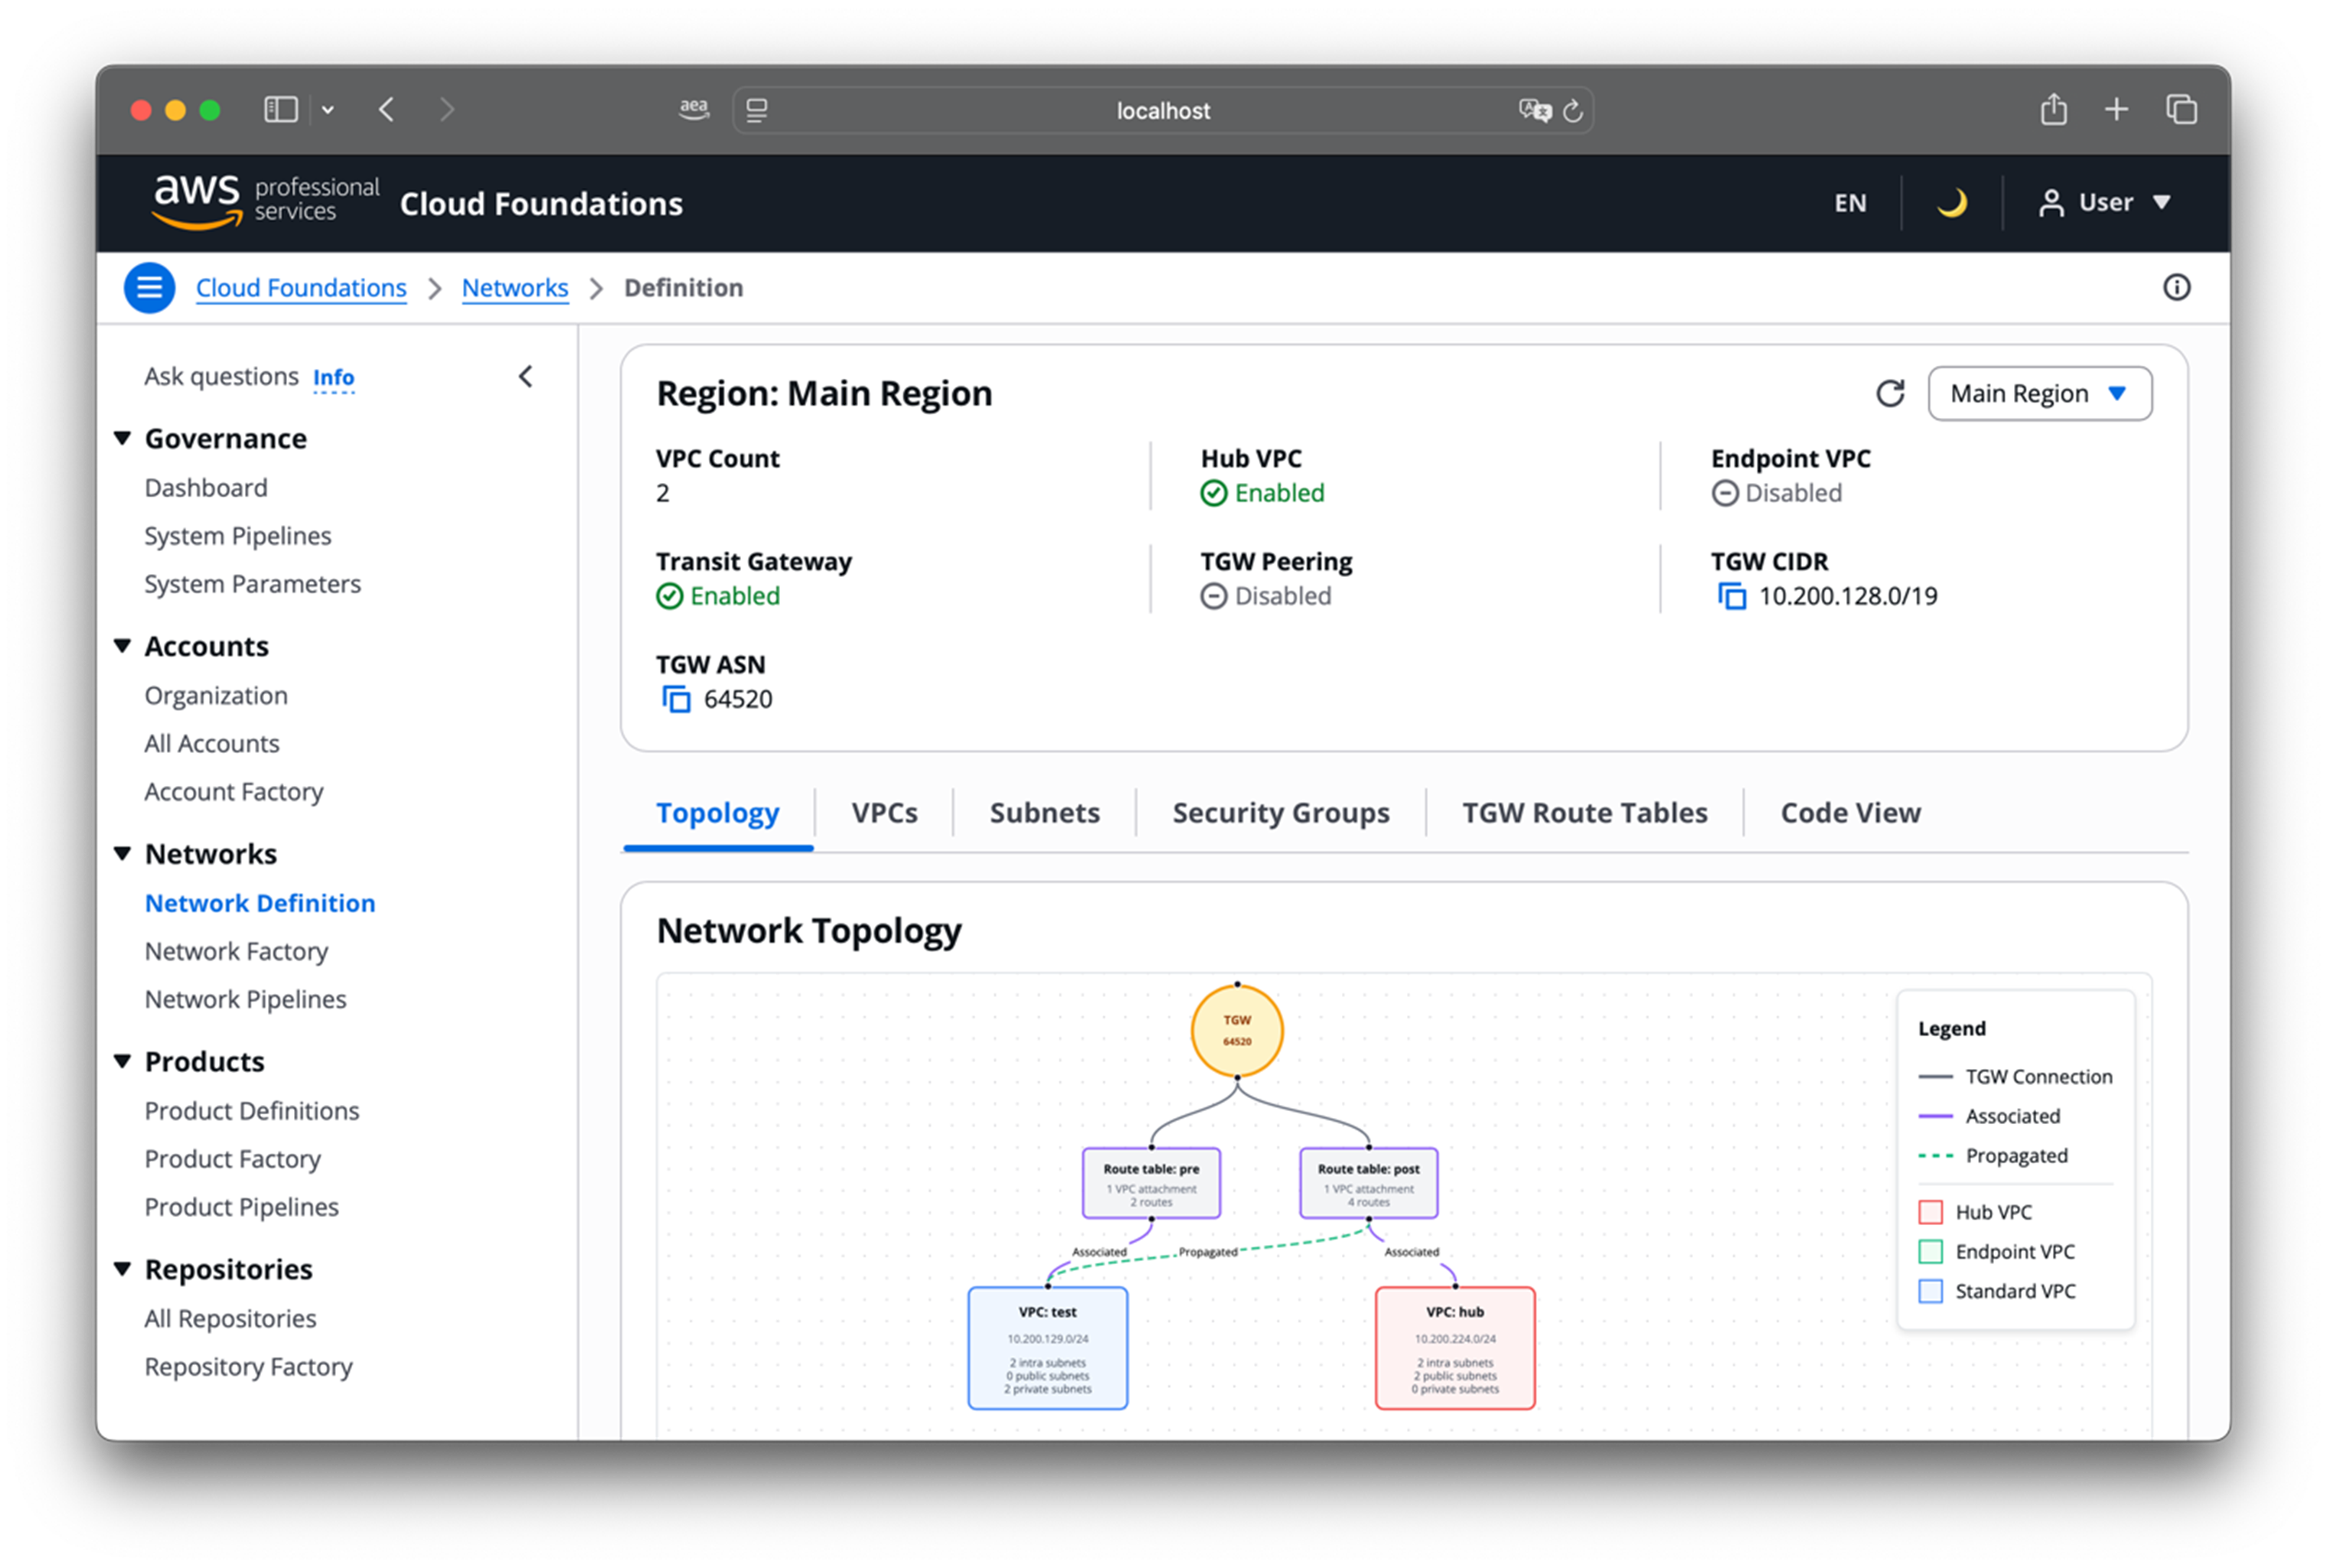Copy the TGW ASN value

pos(676,699)
